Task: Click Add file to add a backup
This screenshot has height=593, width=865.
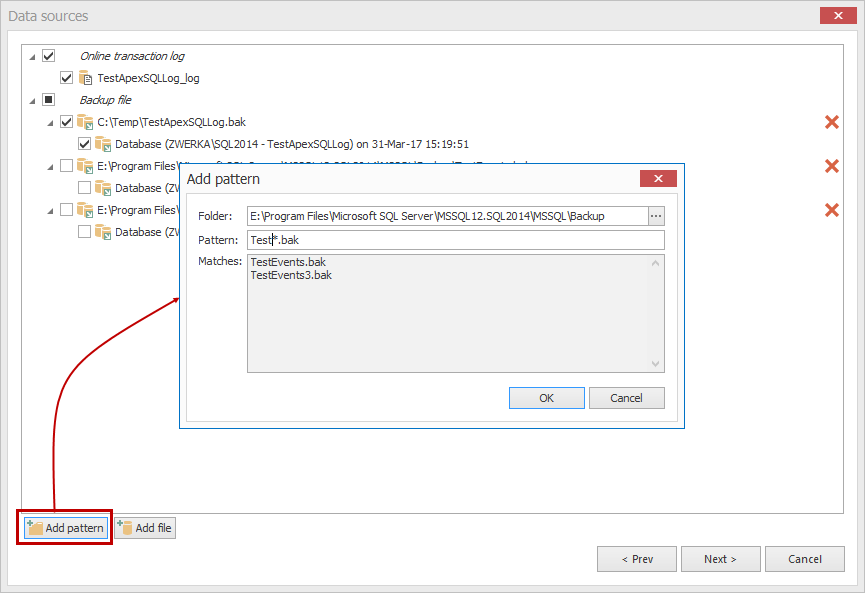Action: coord(144,528)
